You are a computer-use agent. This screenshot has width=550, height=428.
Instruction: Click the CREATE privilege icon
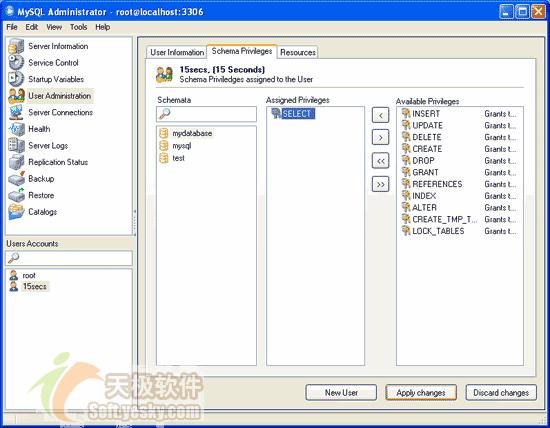[406, 149]
